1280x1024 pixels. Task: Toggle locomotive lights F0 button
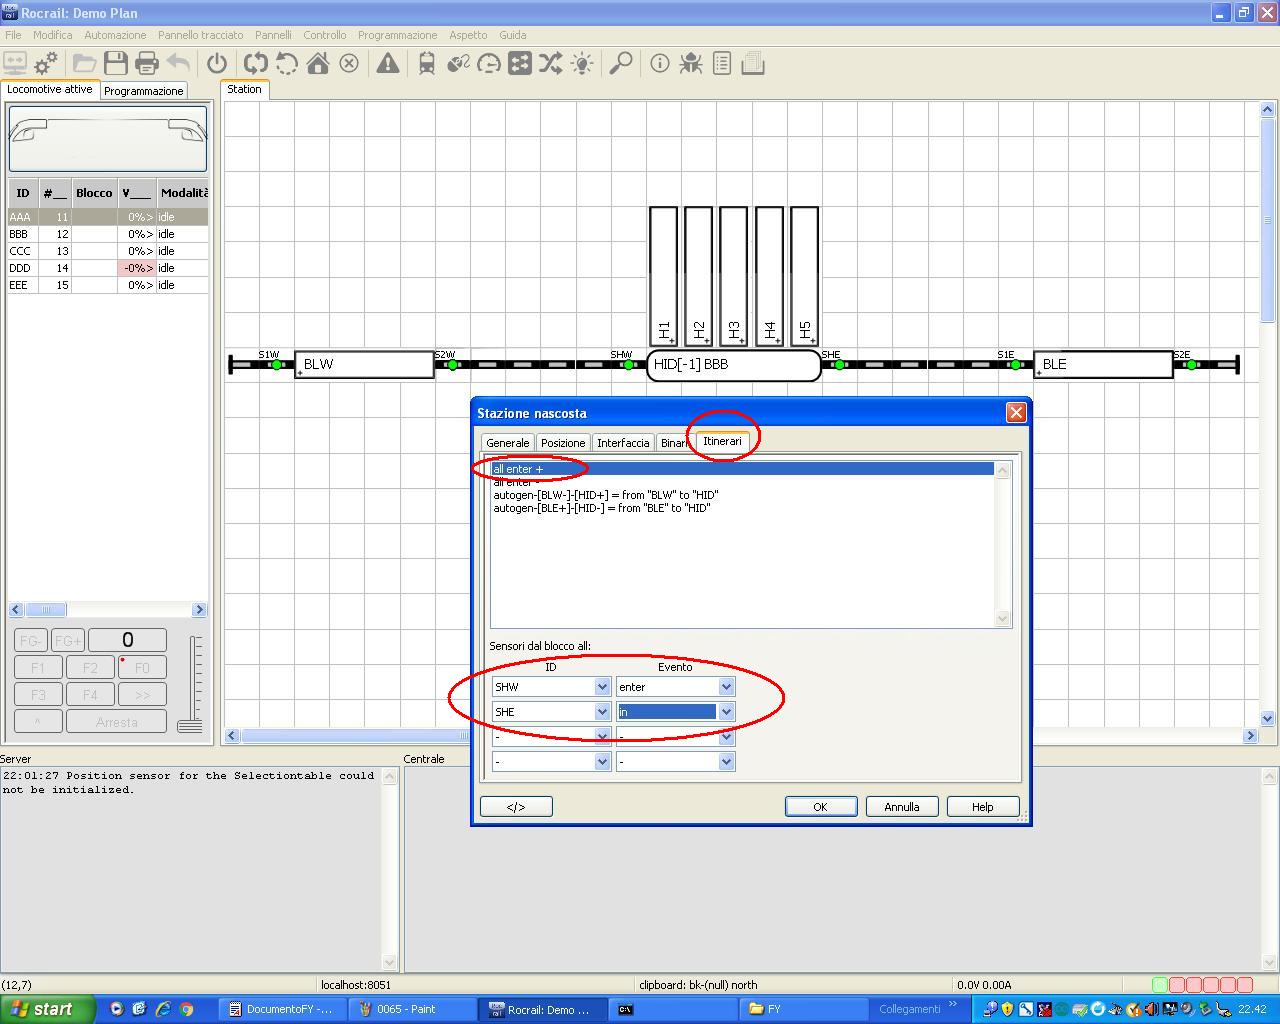(x=142, y=667)
